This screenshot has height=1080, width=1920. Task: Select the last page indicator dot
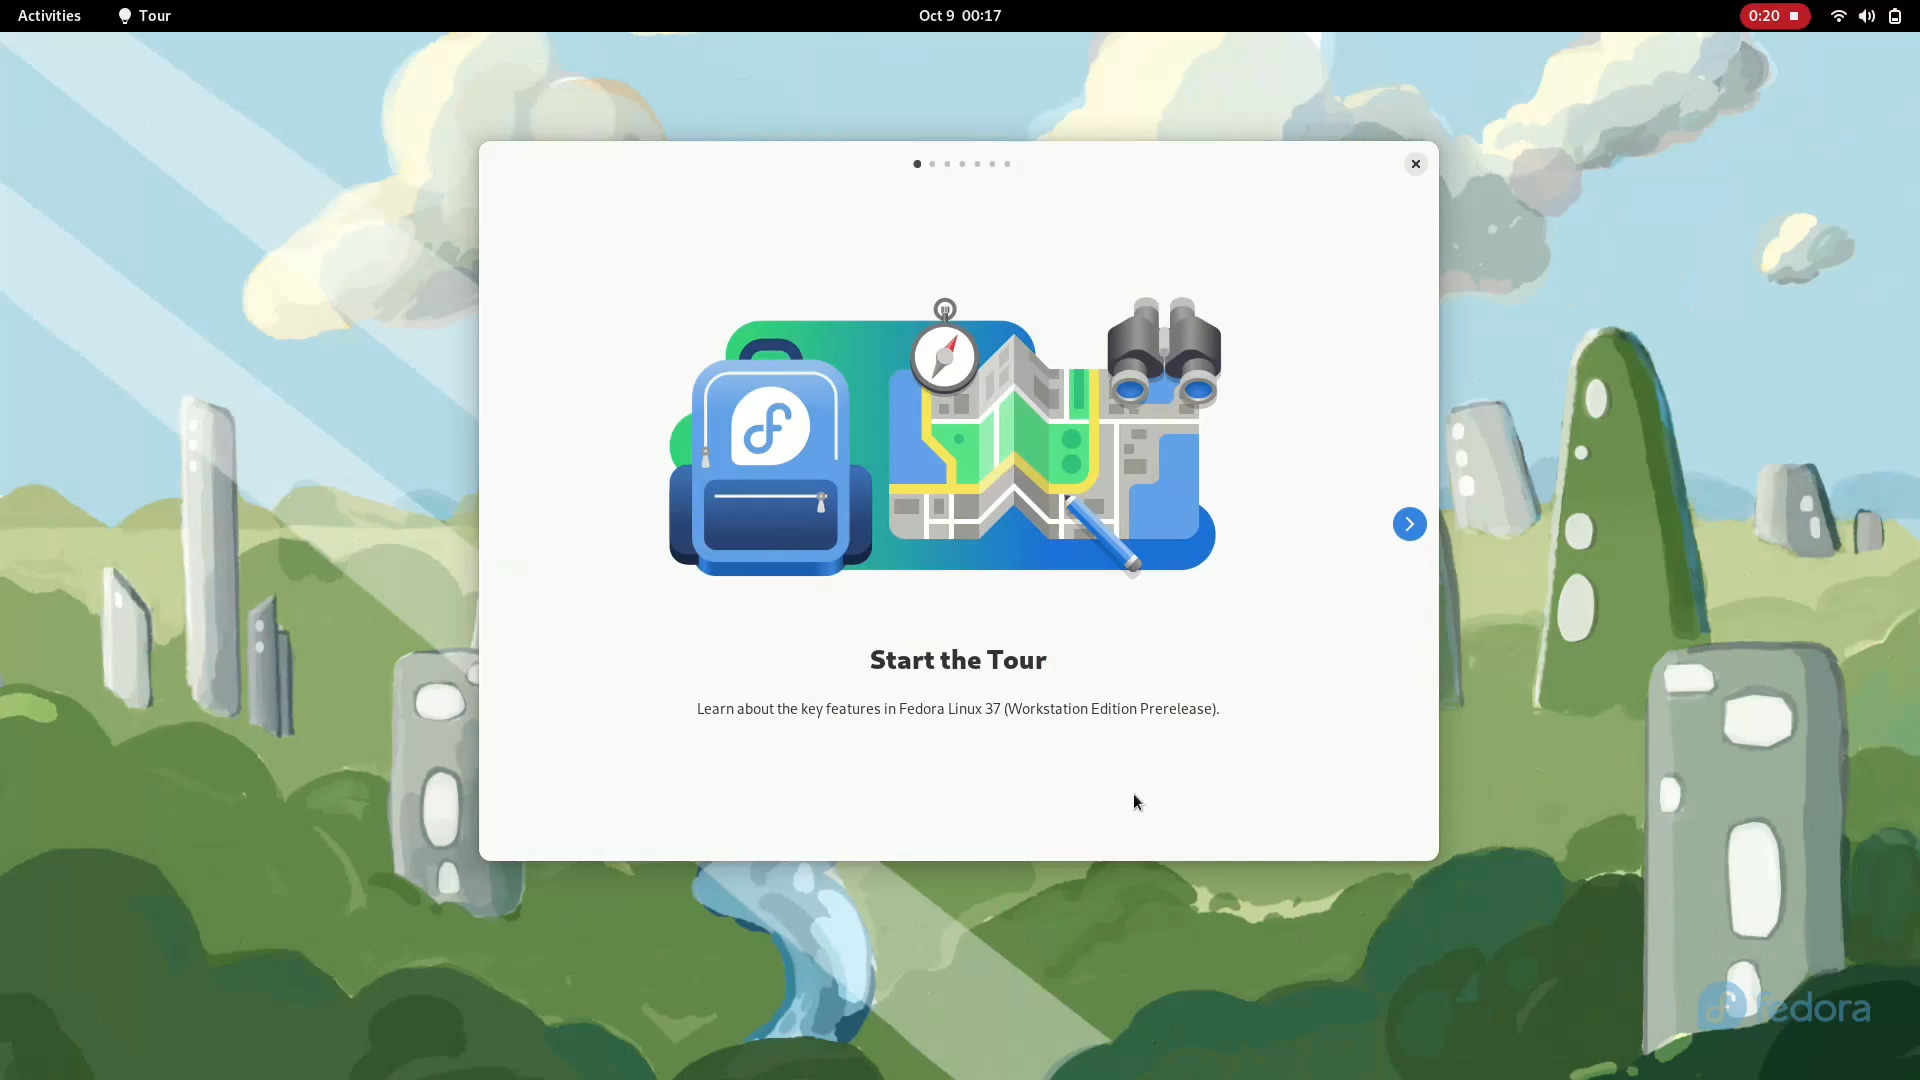pos(1007,164)
